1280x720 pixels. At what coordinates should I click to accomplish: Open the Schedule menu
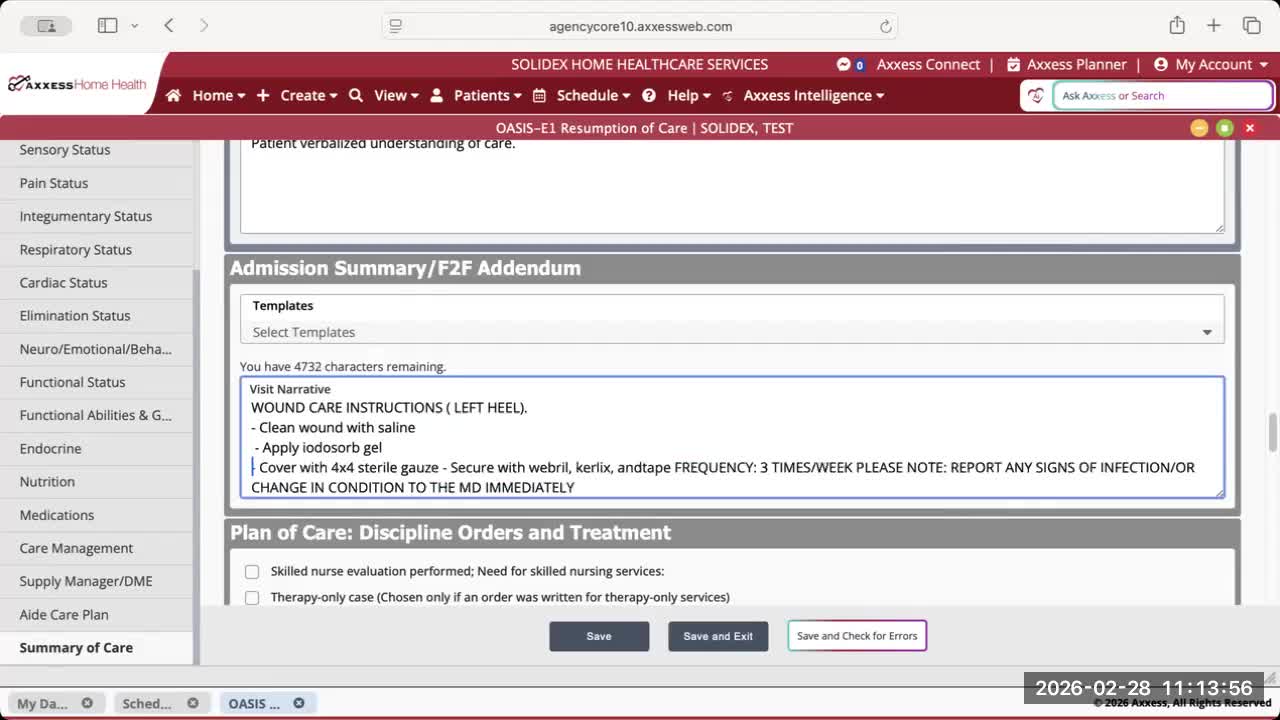coord(581,96)
